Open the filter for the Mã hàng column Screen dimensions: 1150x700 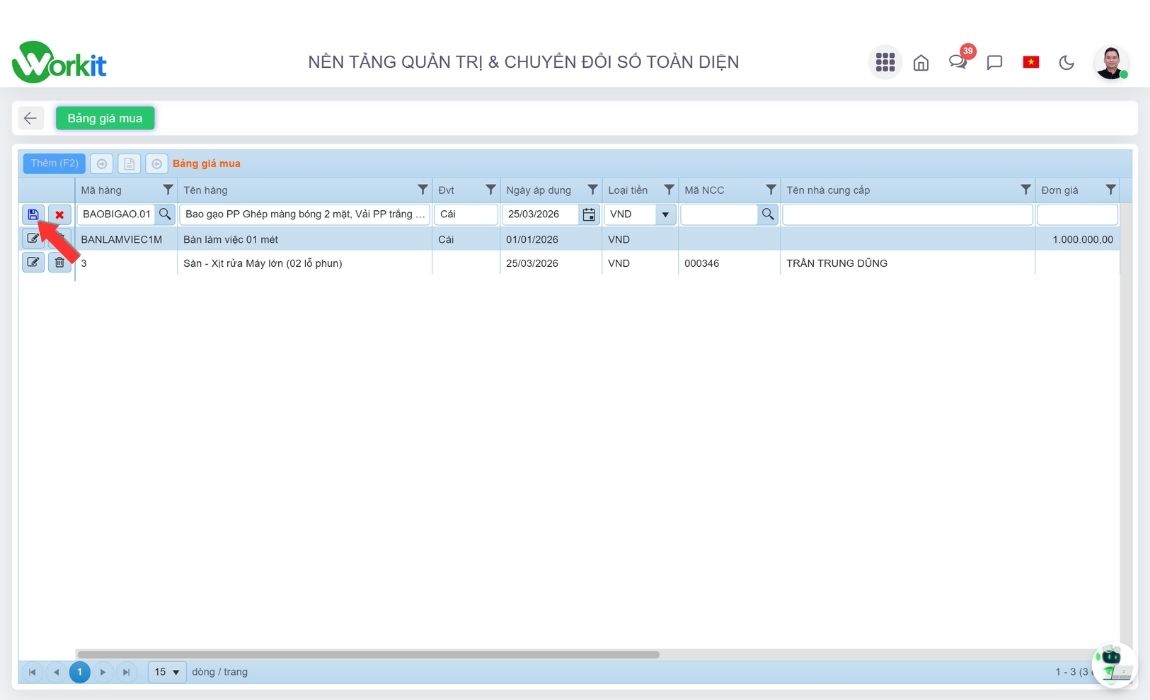(x=167, y=190)
